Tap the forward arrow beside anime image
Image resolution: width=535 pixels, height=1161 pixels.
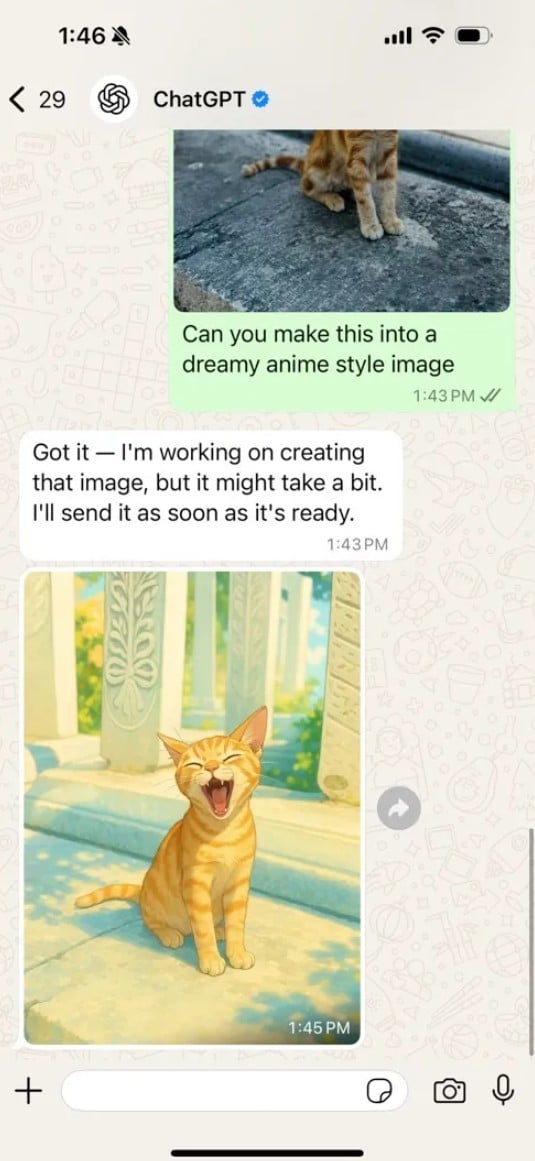(399, 809)
